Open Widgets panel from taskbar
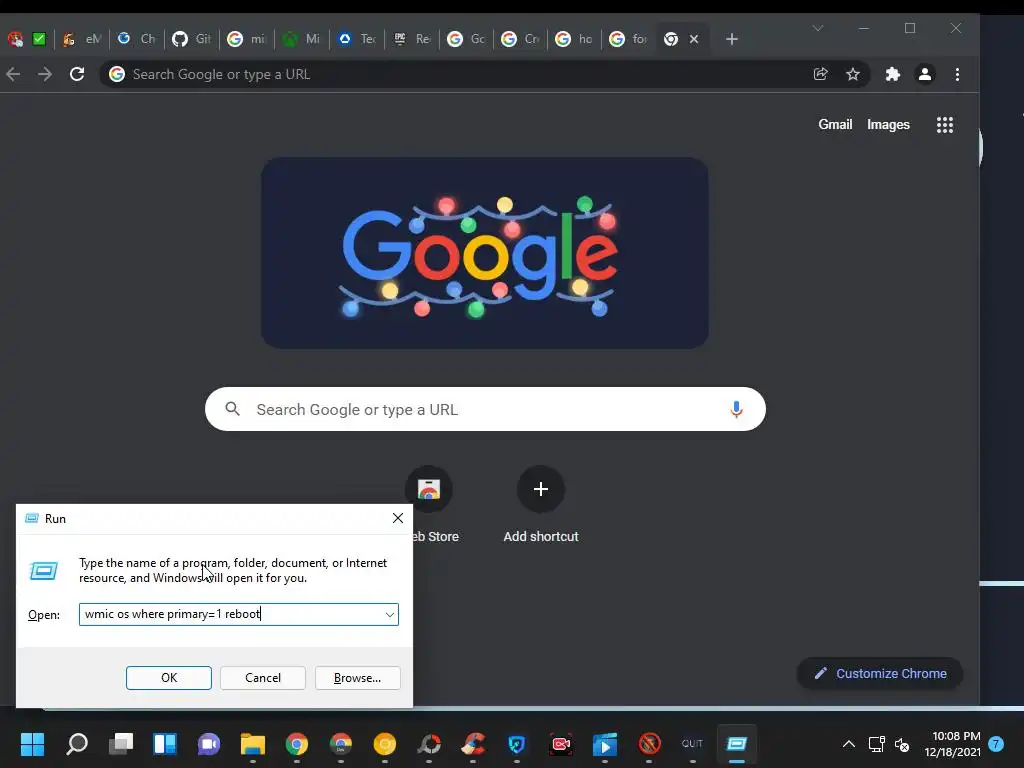 tap(165, 744)
